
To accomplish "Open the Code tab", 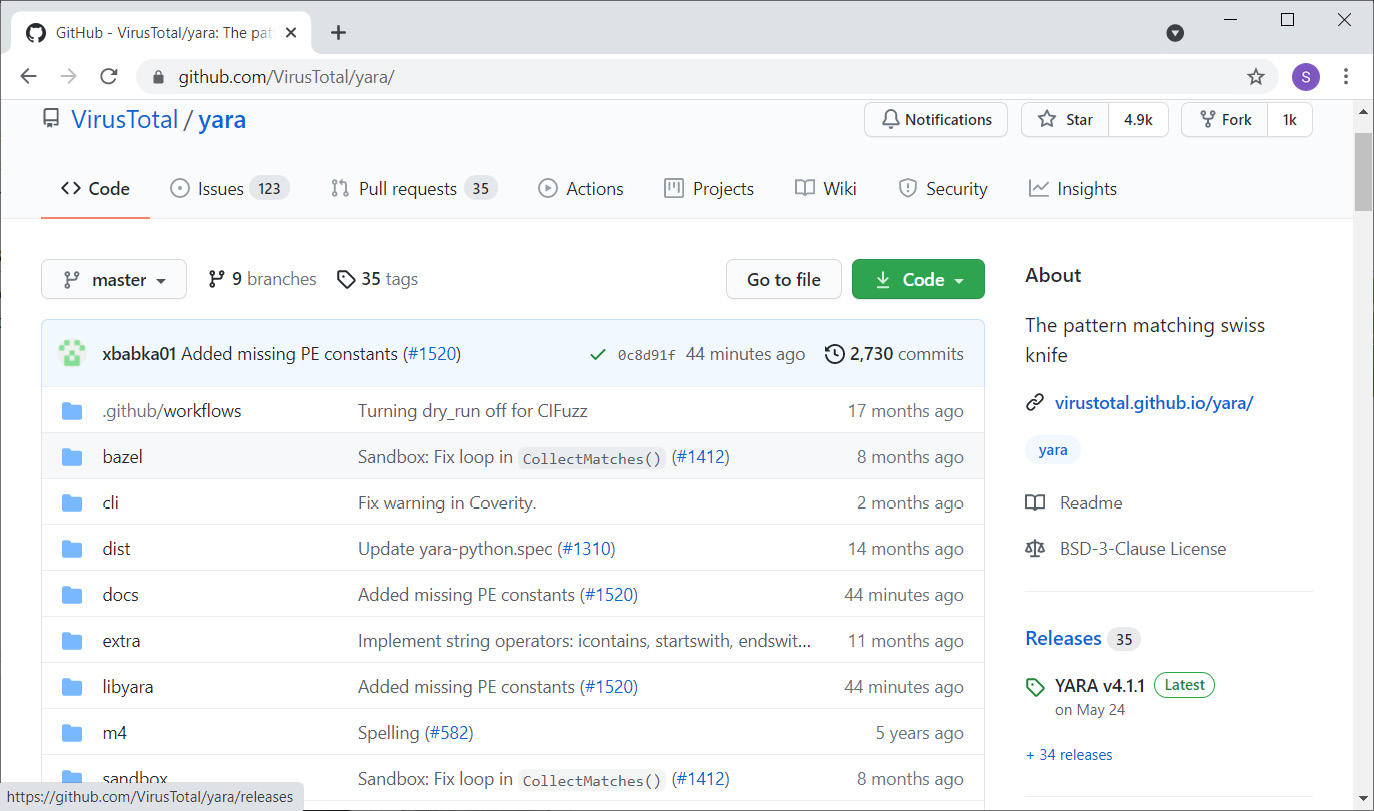I will point(95,189).
